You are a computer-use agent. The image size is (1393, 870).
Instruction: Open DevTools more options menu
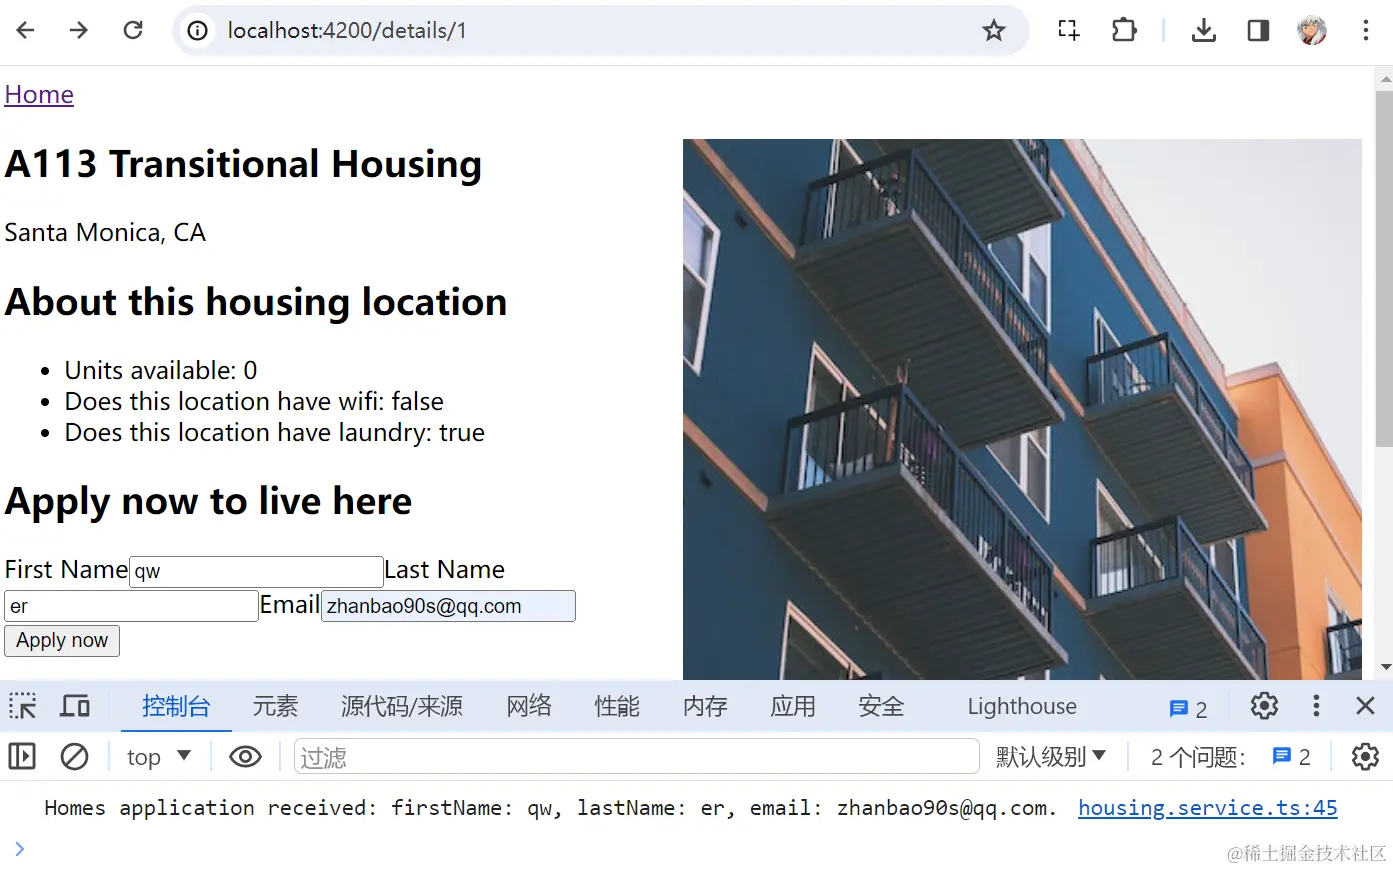1316,706
